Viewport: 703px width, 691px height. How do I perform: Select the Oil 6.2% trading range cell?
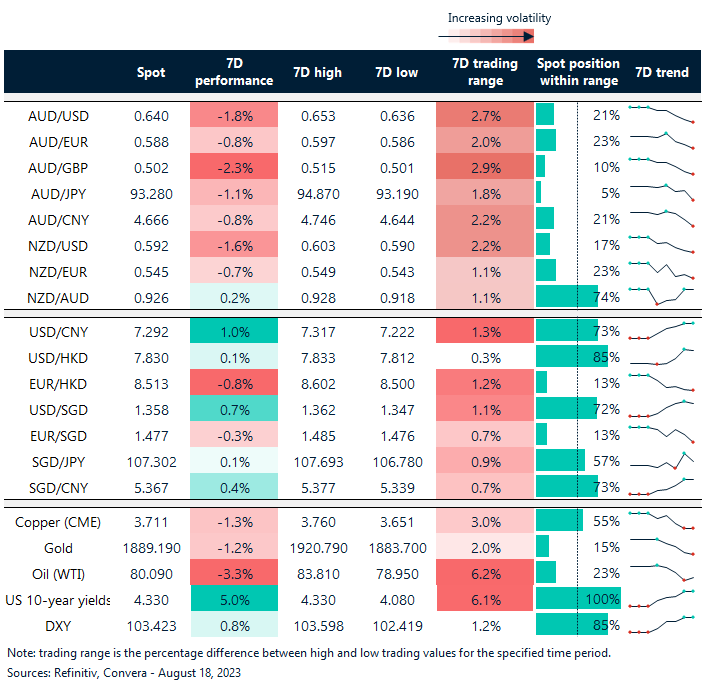[485, 573]
